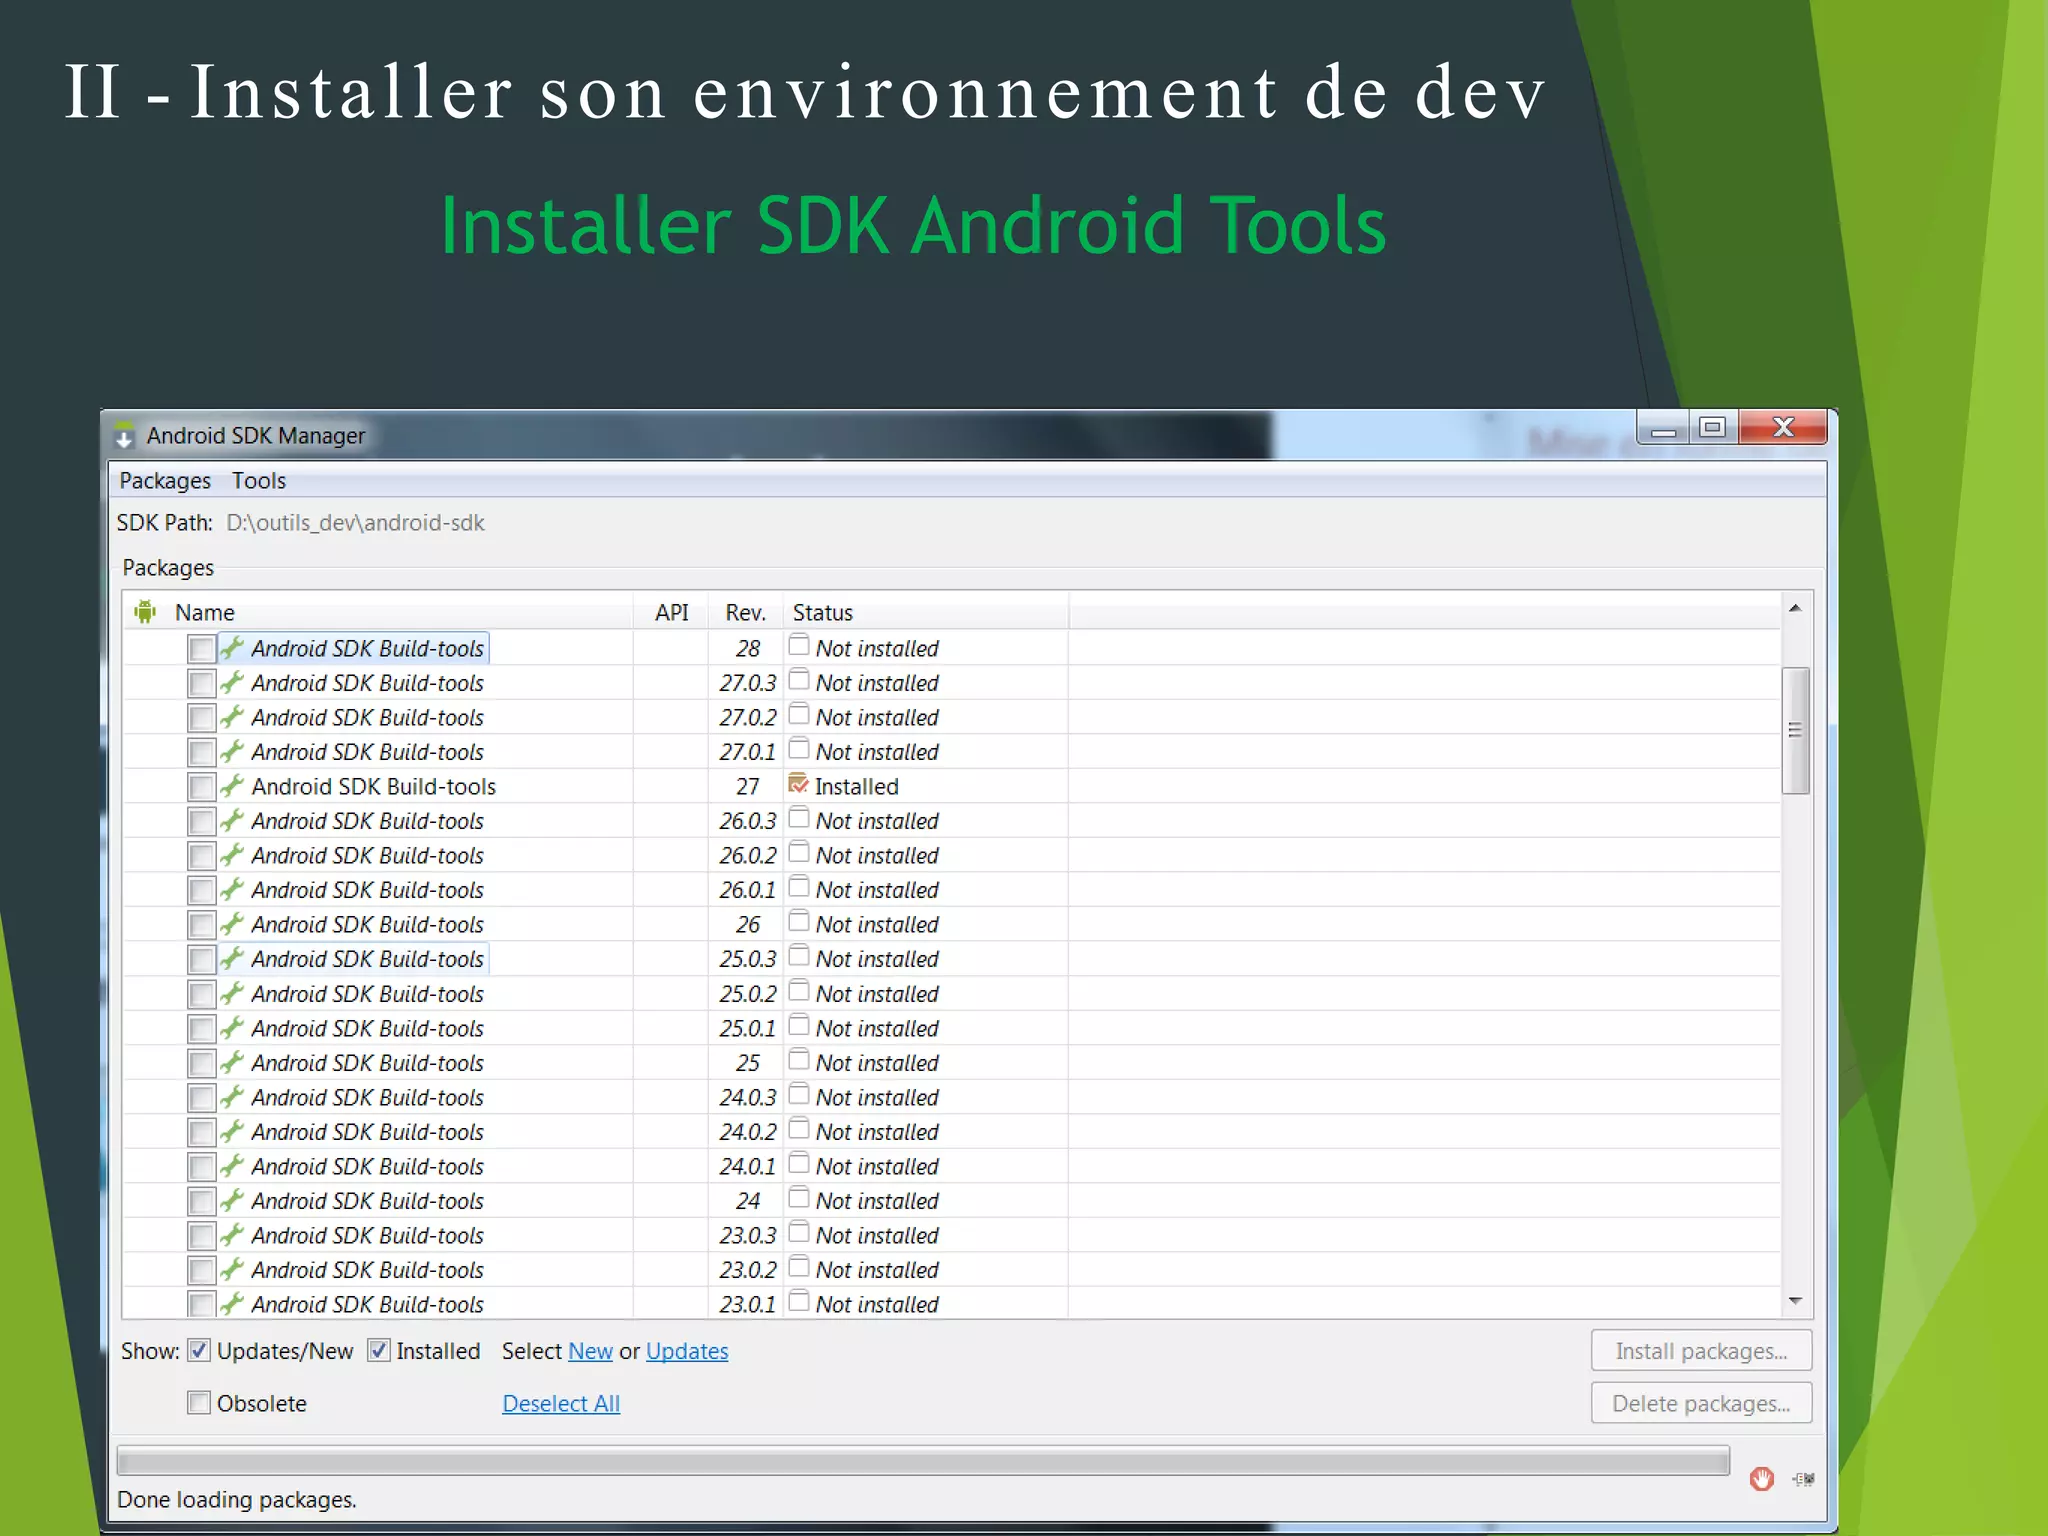This screenshot has width=2048, height=1536.
Task: Click the Delete packages button
Action: click(1701, 1403)
